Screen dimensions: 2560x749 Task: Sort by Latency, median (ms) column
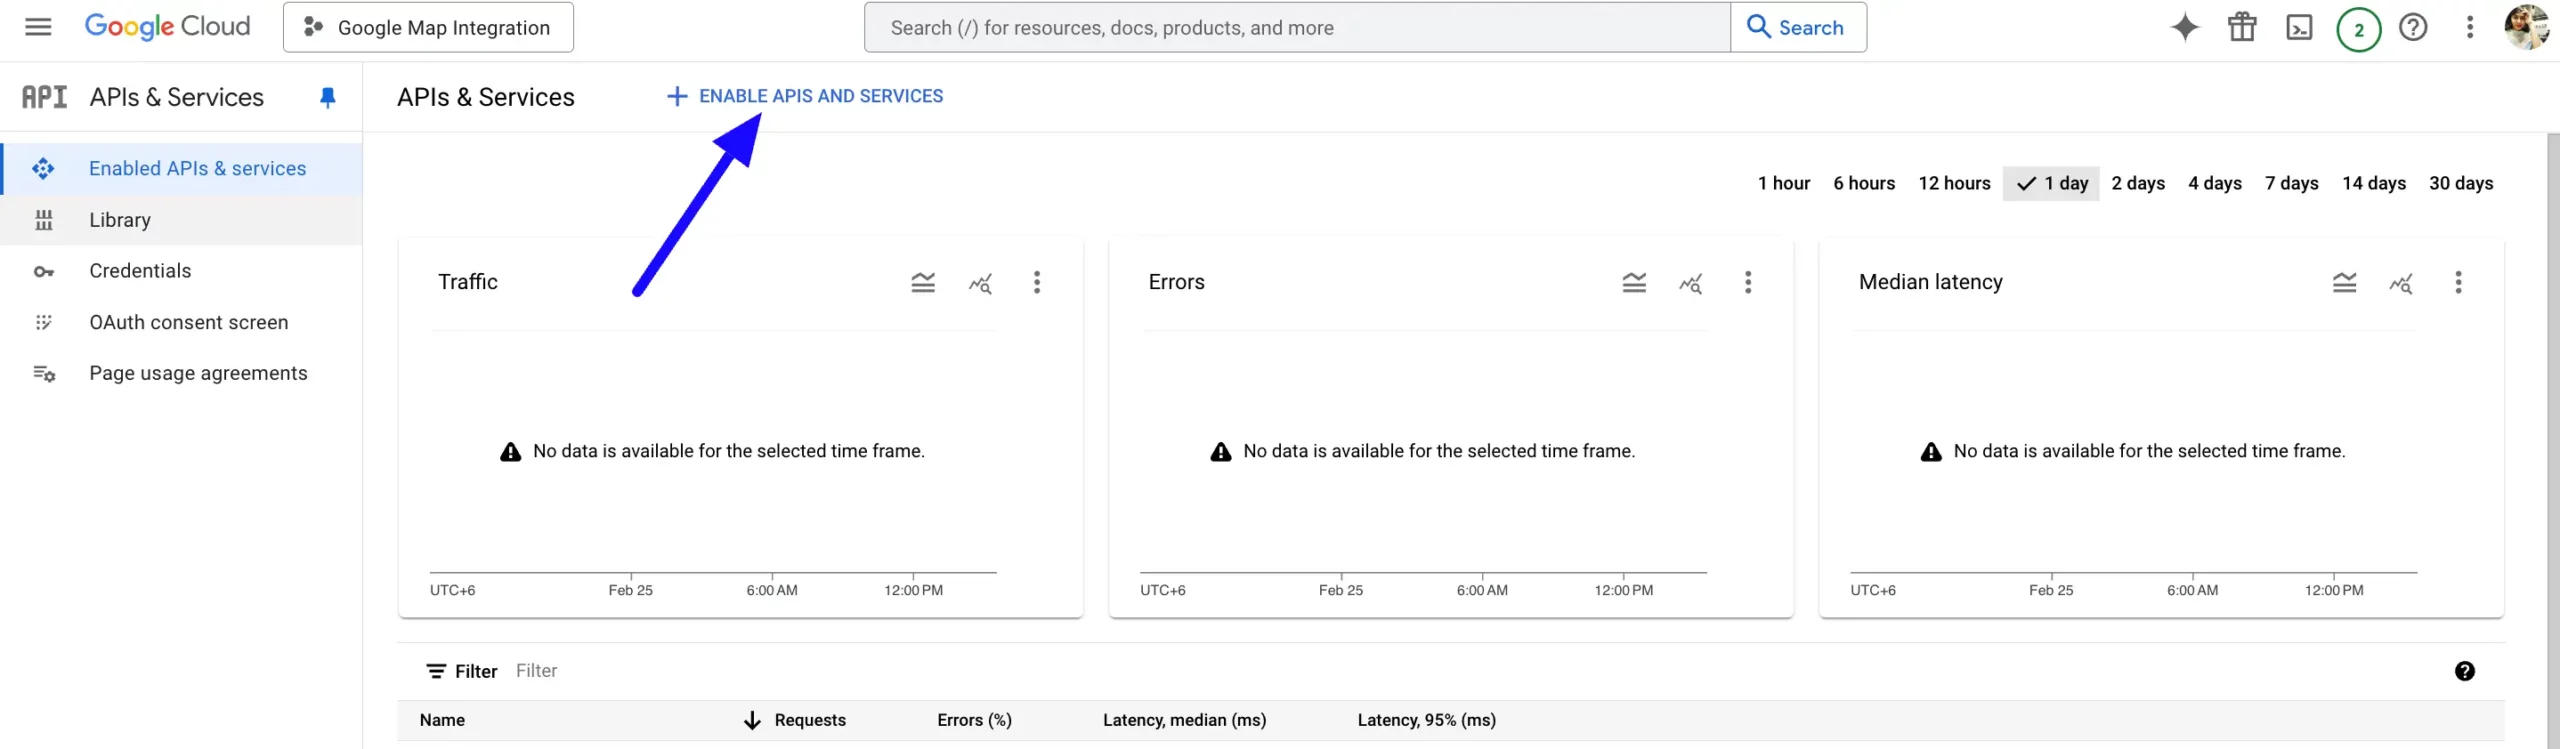1184,720
